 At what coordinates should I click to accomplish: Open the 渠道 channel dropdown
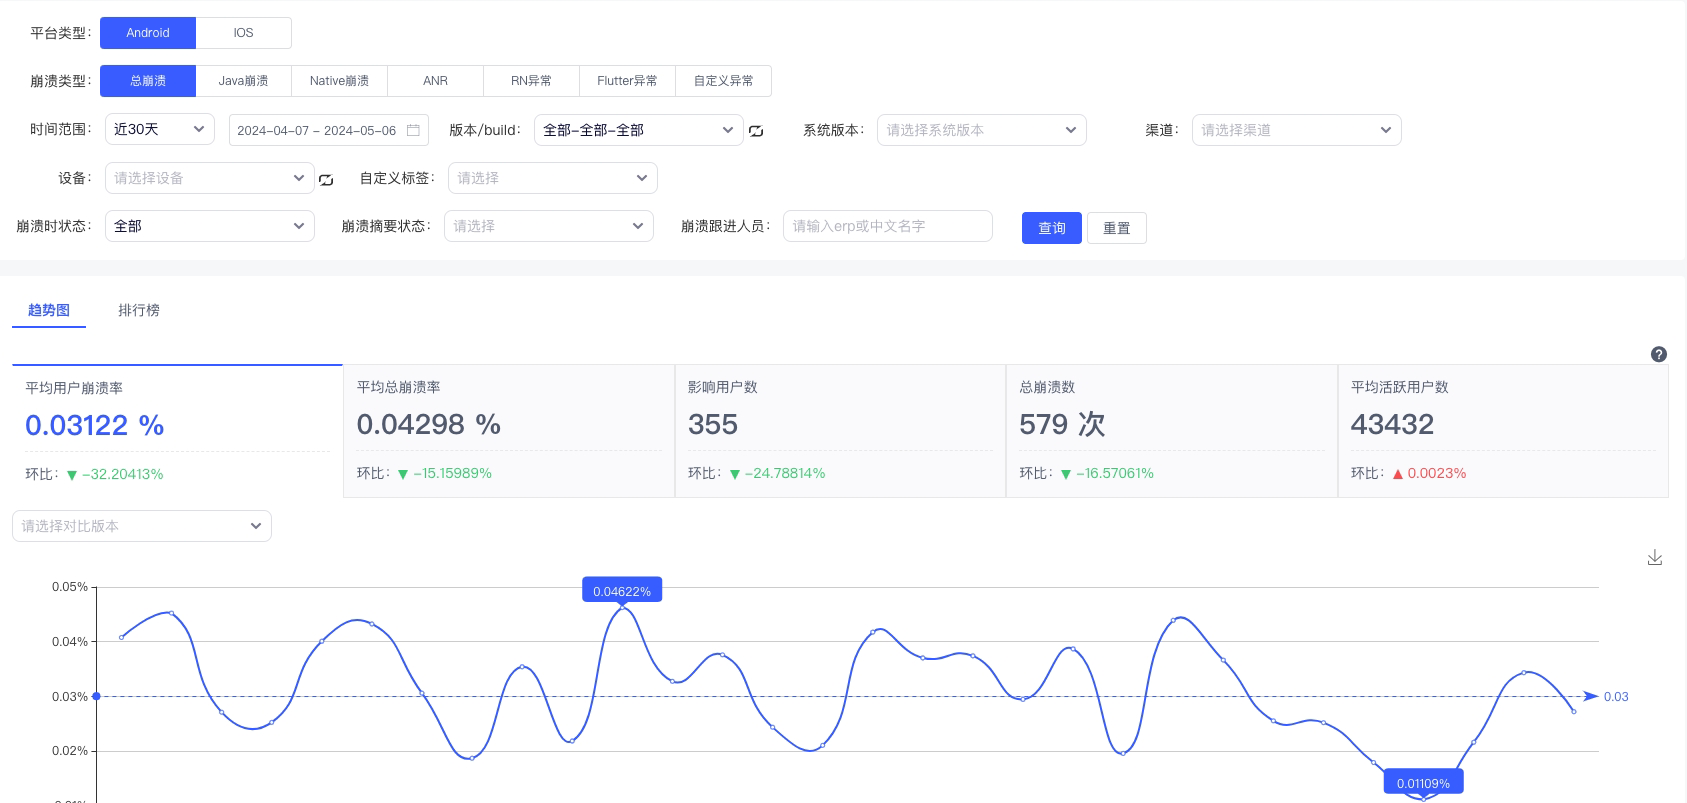point(1297,130)
